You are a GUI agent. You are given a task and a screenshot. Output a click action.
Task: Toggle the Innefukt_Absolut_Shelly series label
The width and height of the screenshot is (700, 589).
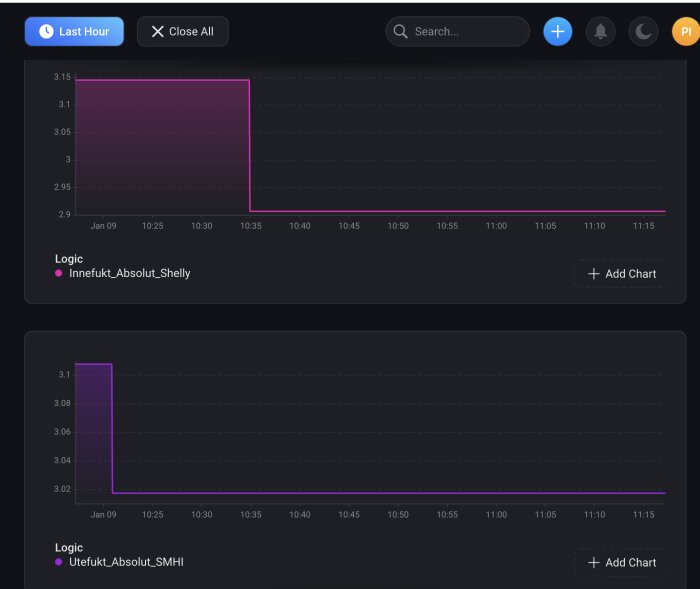(129, 273)
